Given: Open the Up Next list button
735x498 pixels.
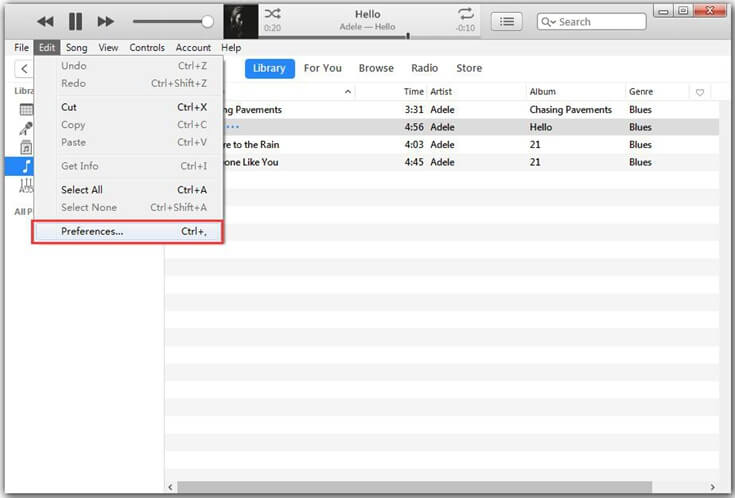Looking at the screenshot, I should point(507,21).
